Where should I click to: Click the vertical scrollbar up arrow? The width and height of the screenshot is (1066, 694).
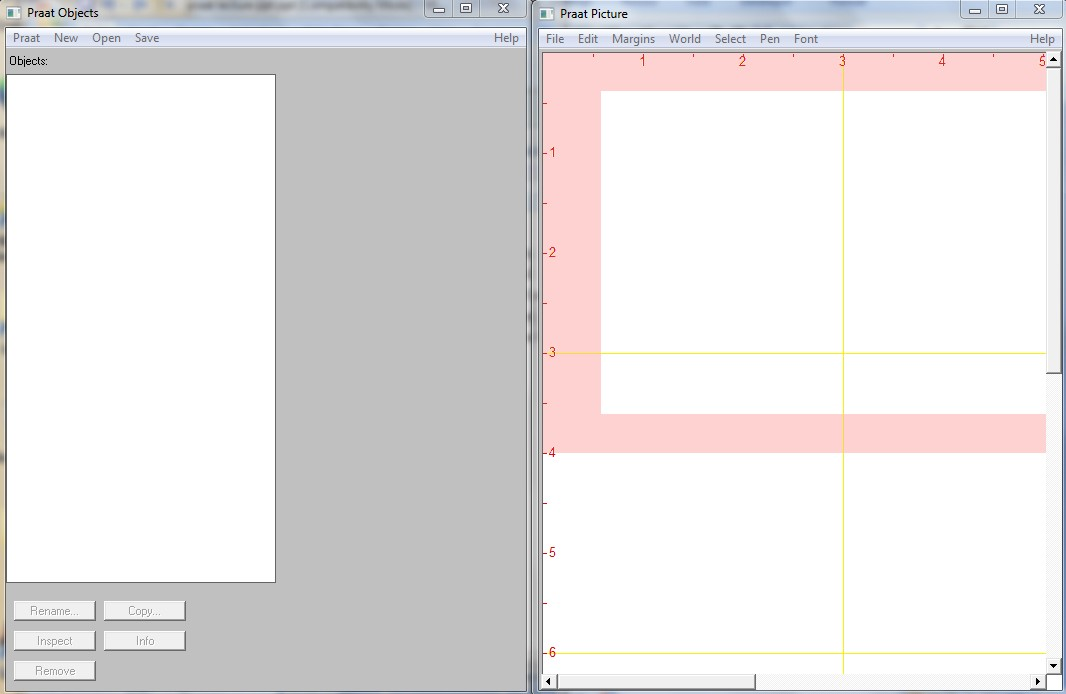click(x=1053, y=60)
